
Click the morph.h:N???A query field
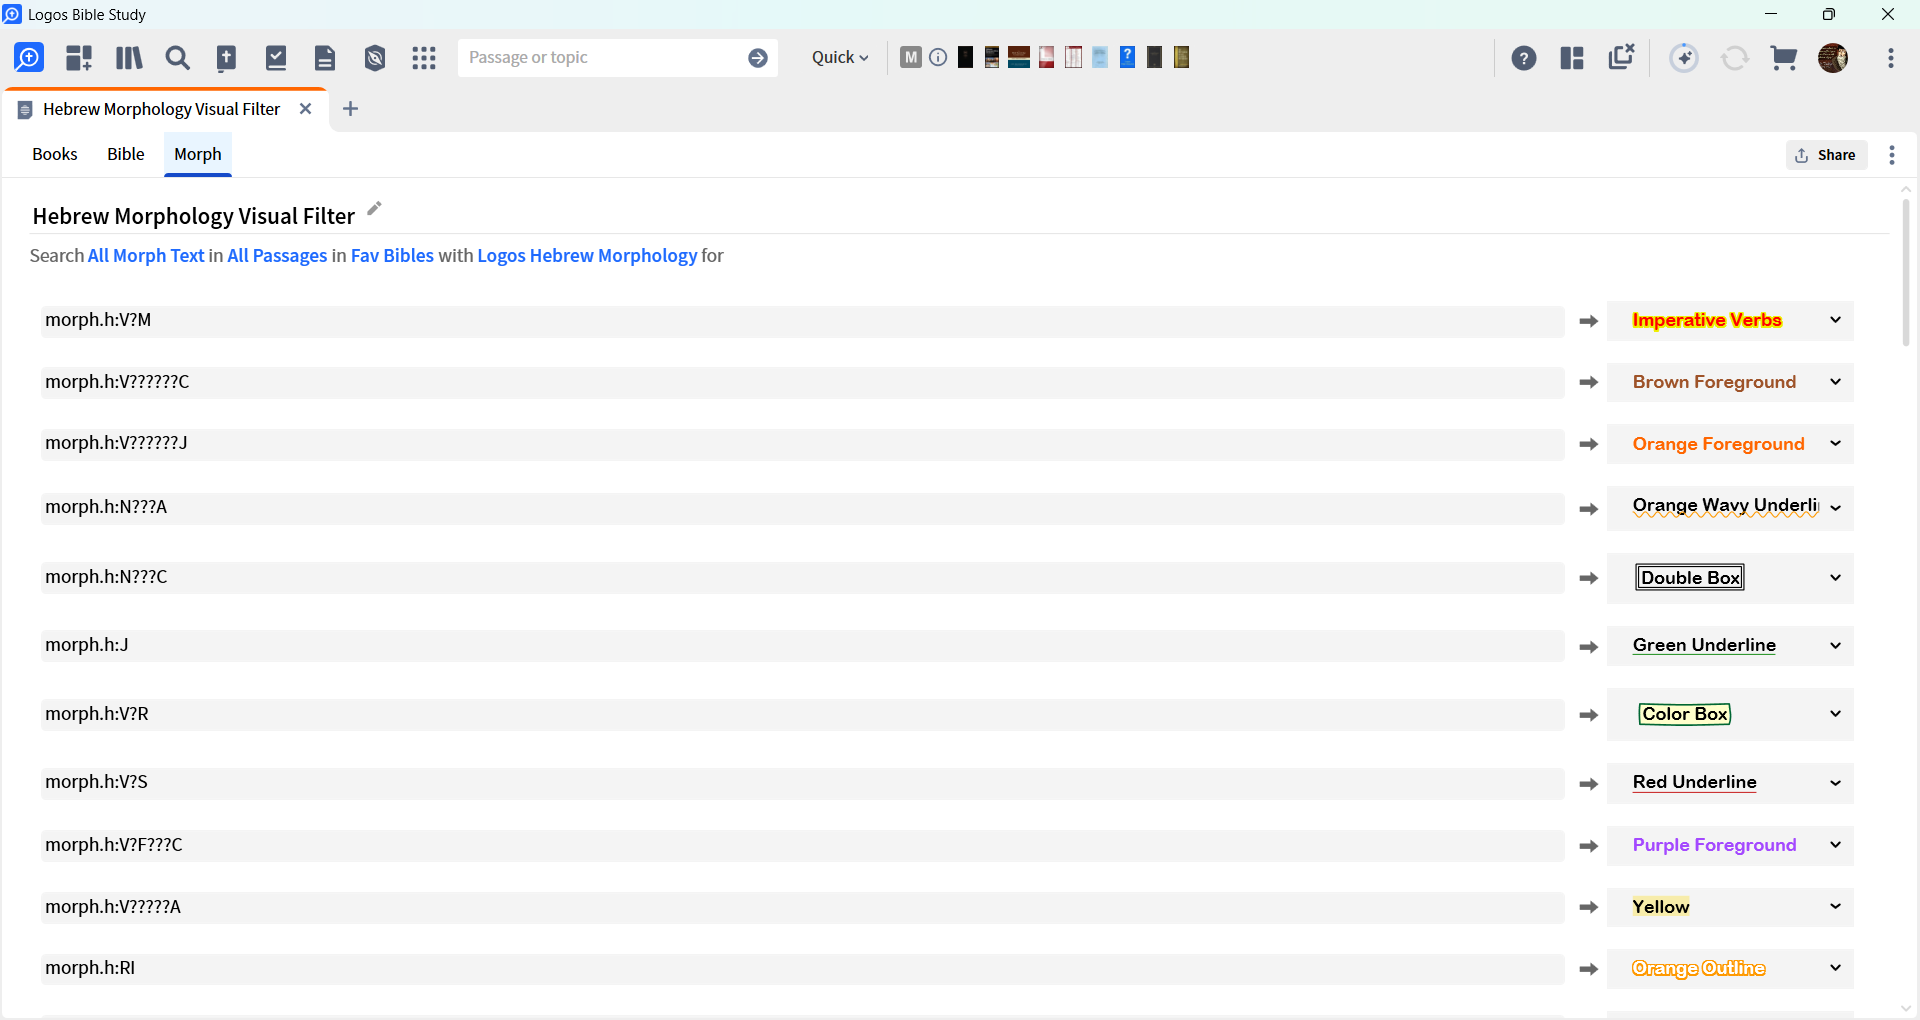click(x=802, y=508)
